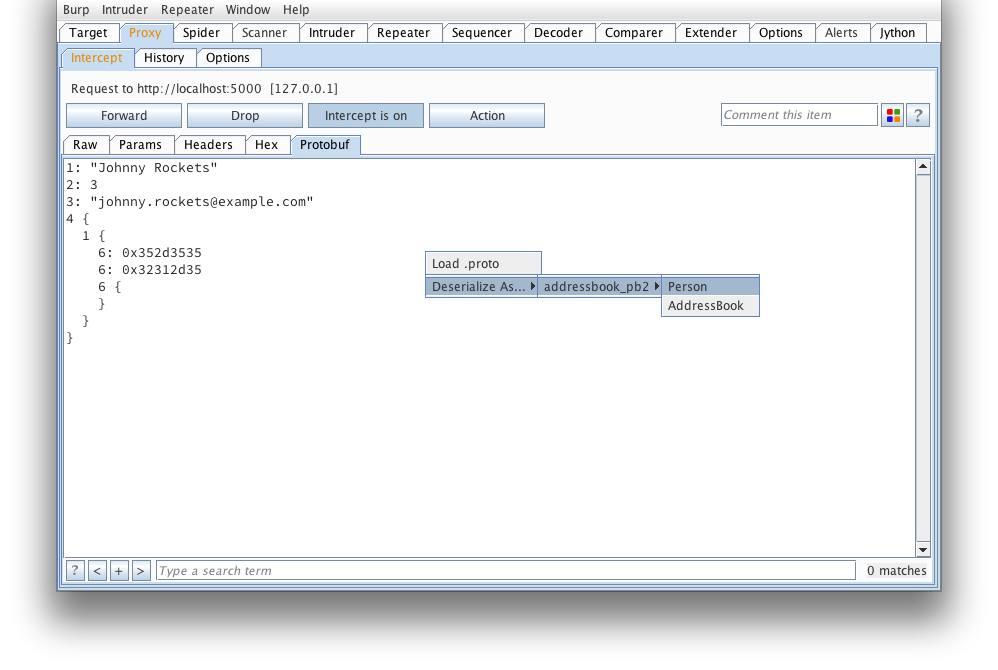Click the Comment this item field
This screenshot has width=998, height=670.
[799, 115]
